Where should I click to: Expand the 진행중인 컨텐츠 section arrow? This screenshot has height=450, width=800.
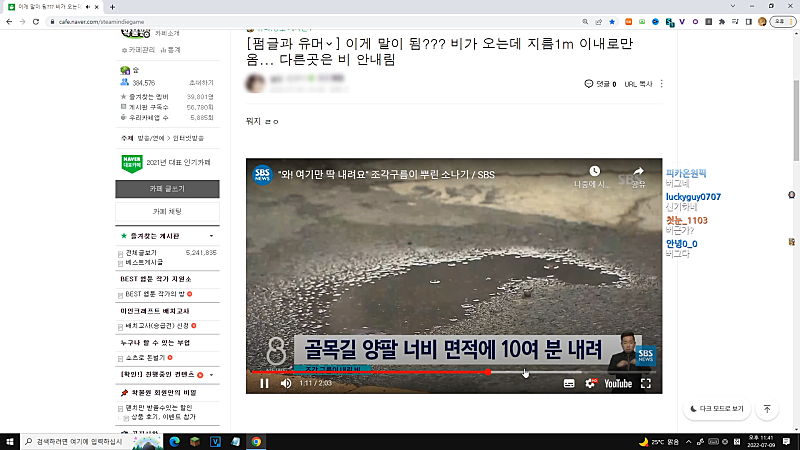[211, 375]
